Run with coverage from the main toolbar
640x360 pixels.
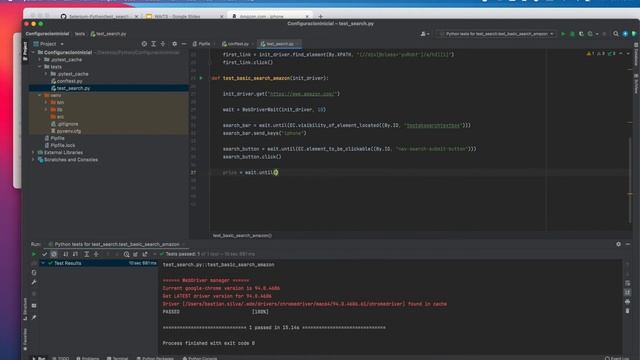[581, 34]
